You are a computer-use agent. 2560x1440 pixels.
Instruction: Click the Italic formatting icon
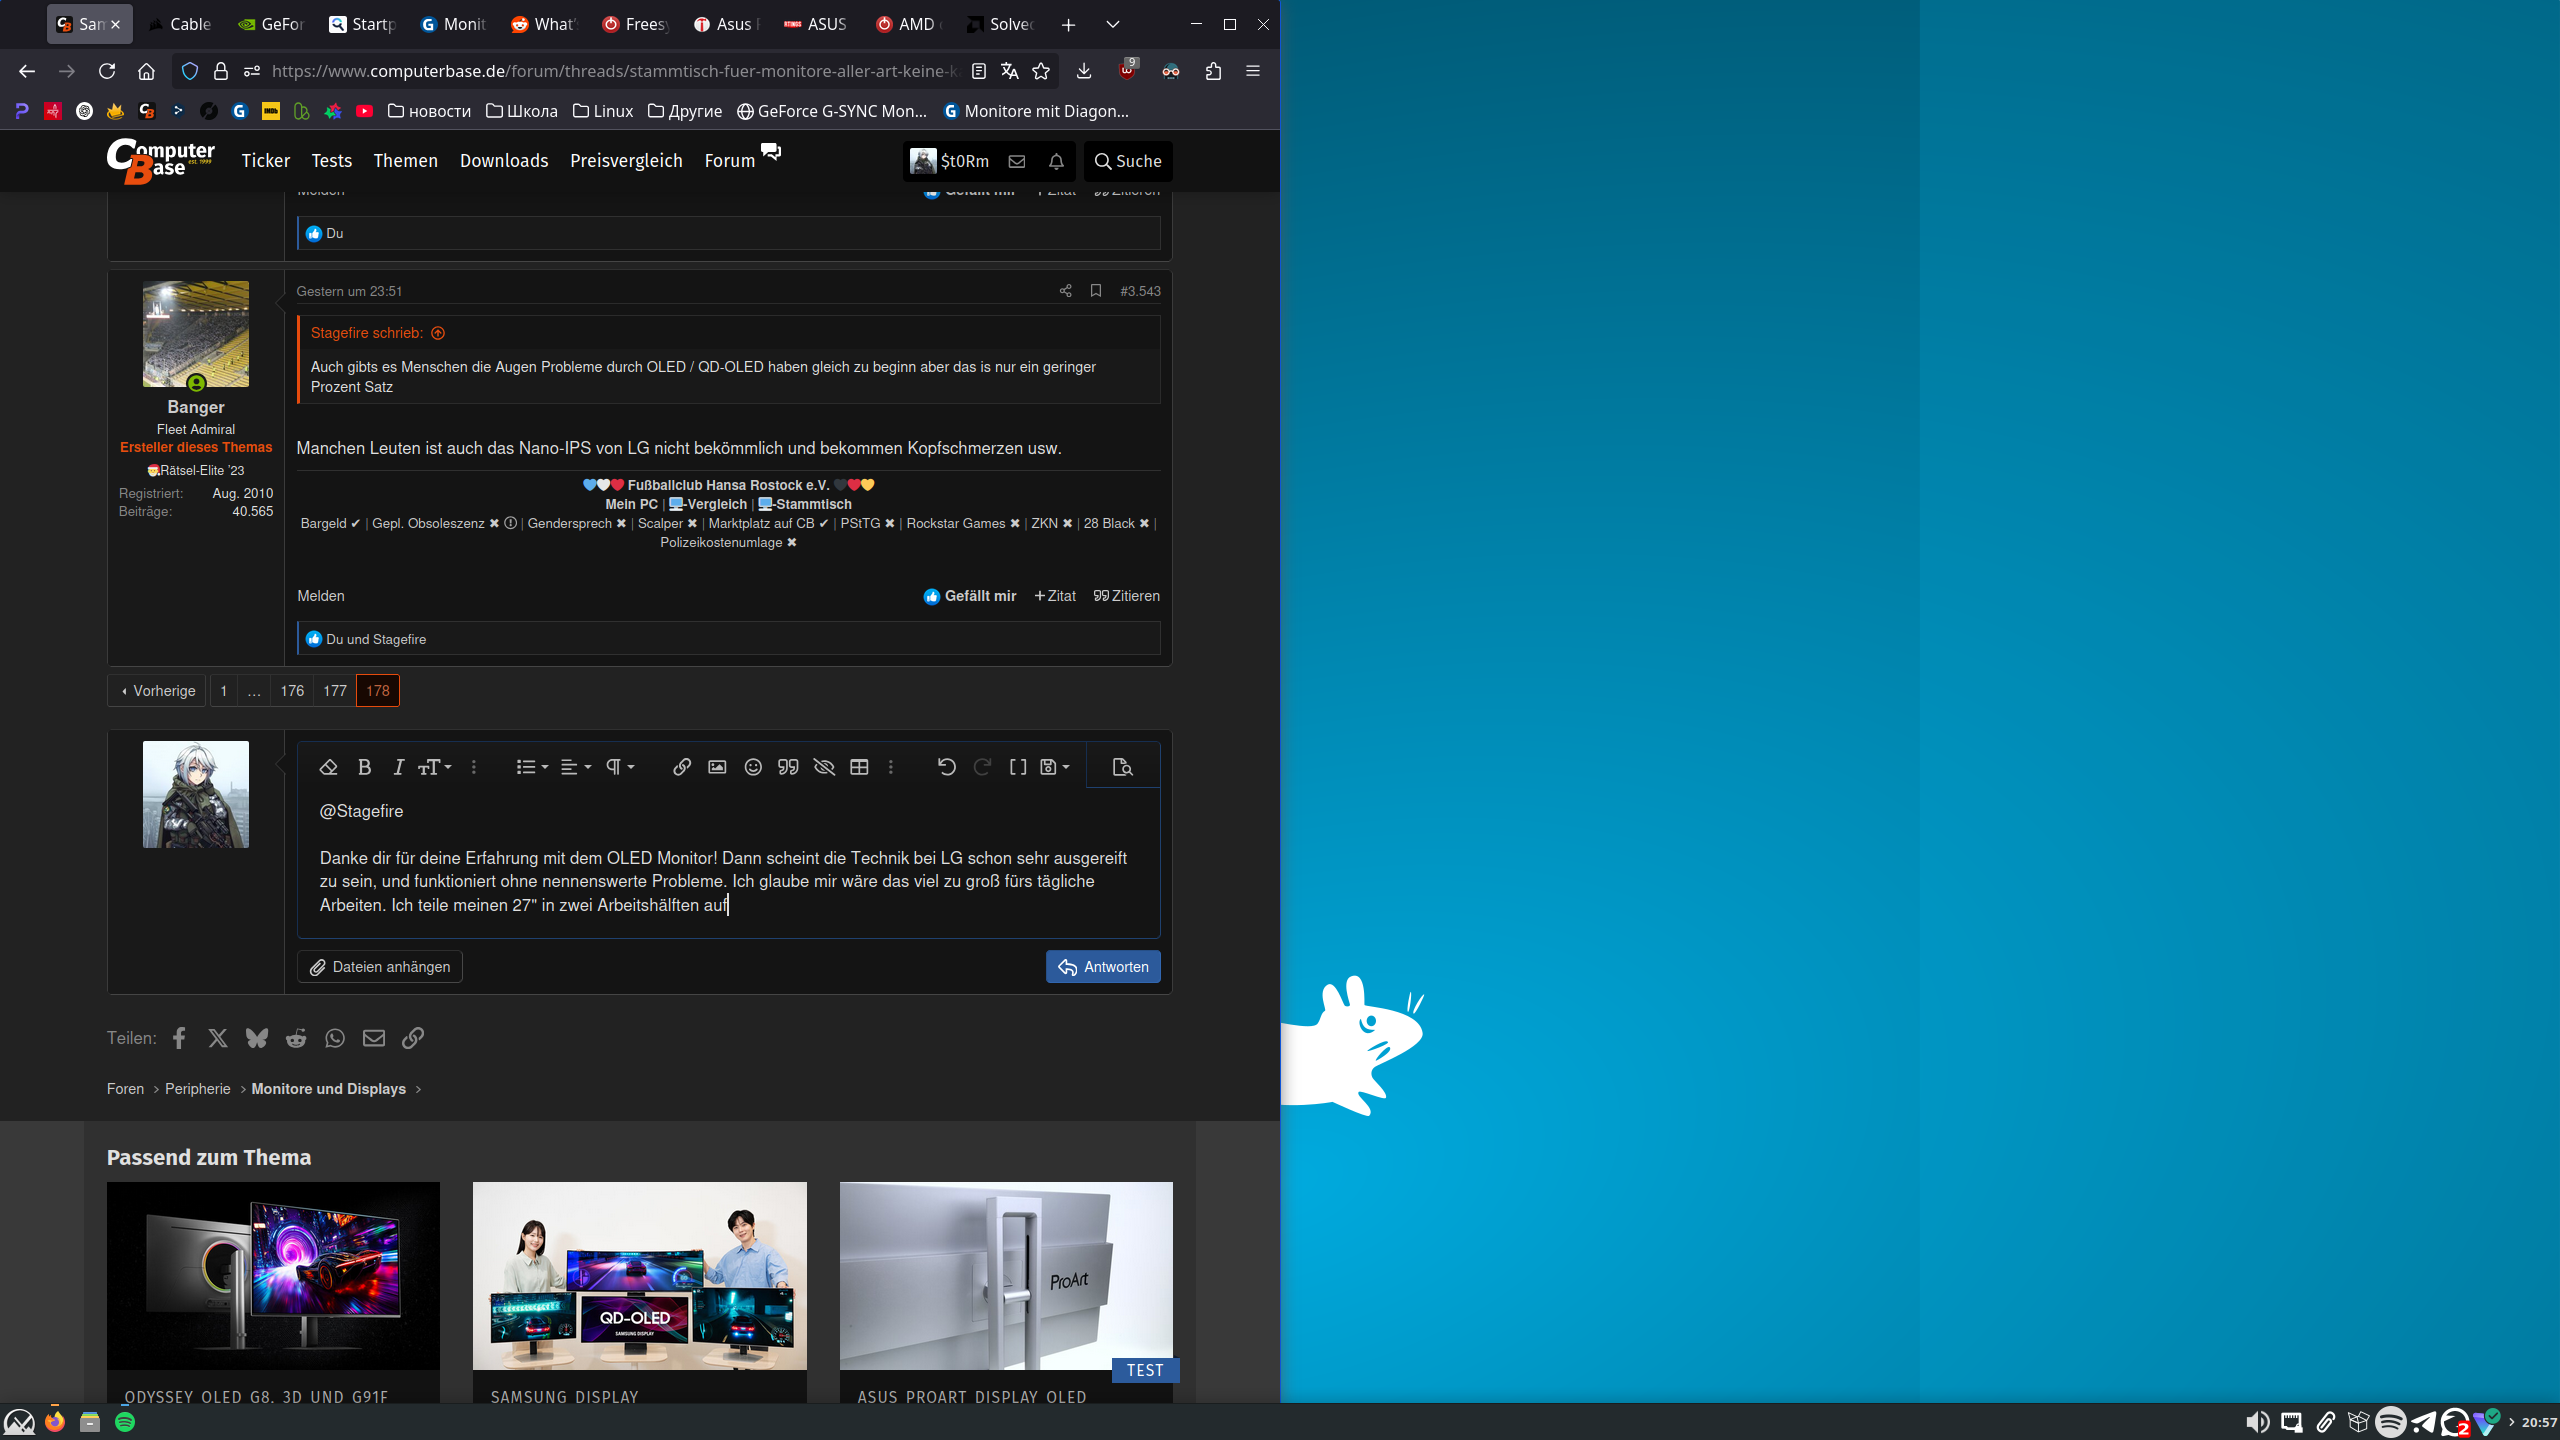[398, 767]
